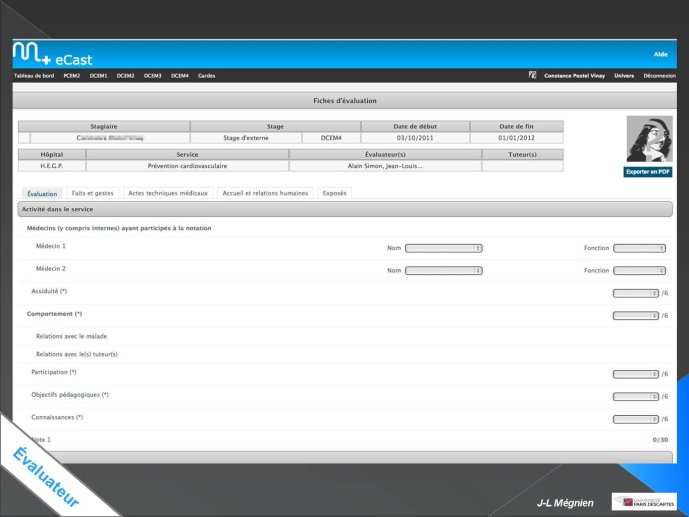Click the Évaluateur(s) column header
Viewport: 689px width, 517px height.
coord(385,155)
